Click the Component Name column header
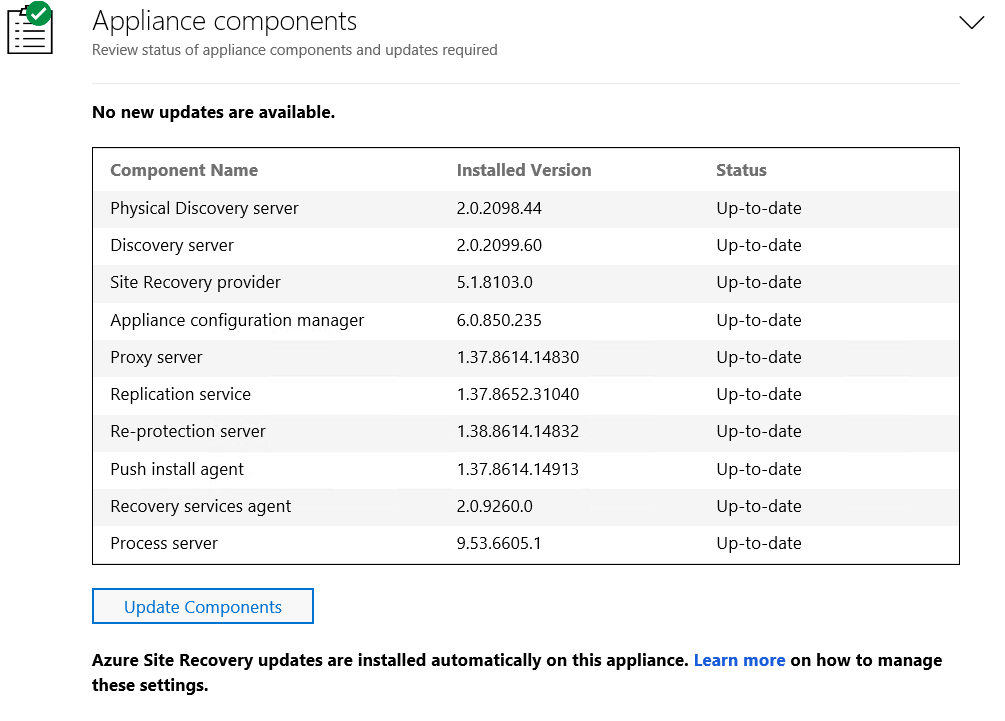Viewport: 1005px width, 721px height. [184, 170]
